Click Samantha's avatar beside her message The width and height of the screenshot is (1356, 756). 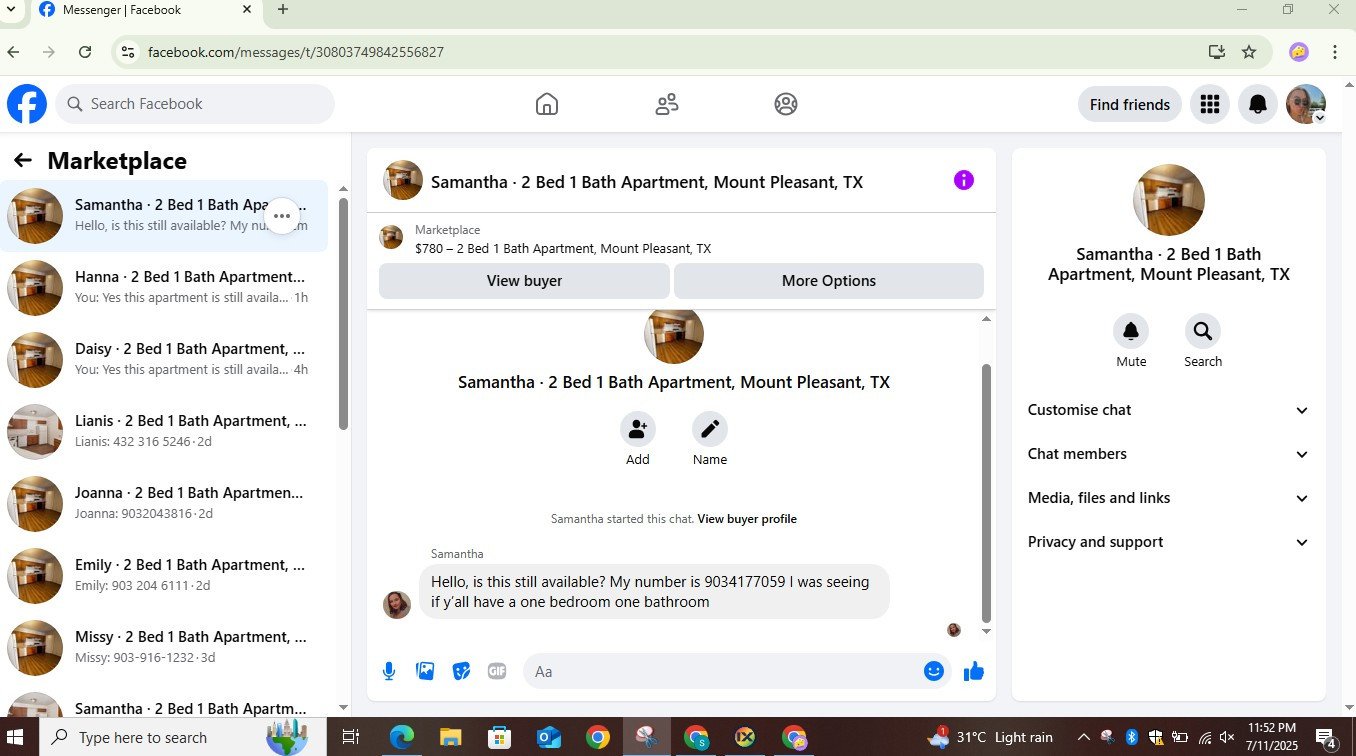click(397, 604)
